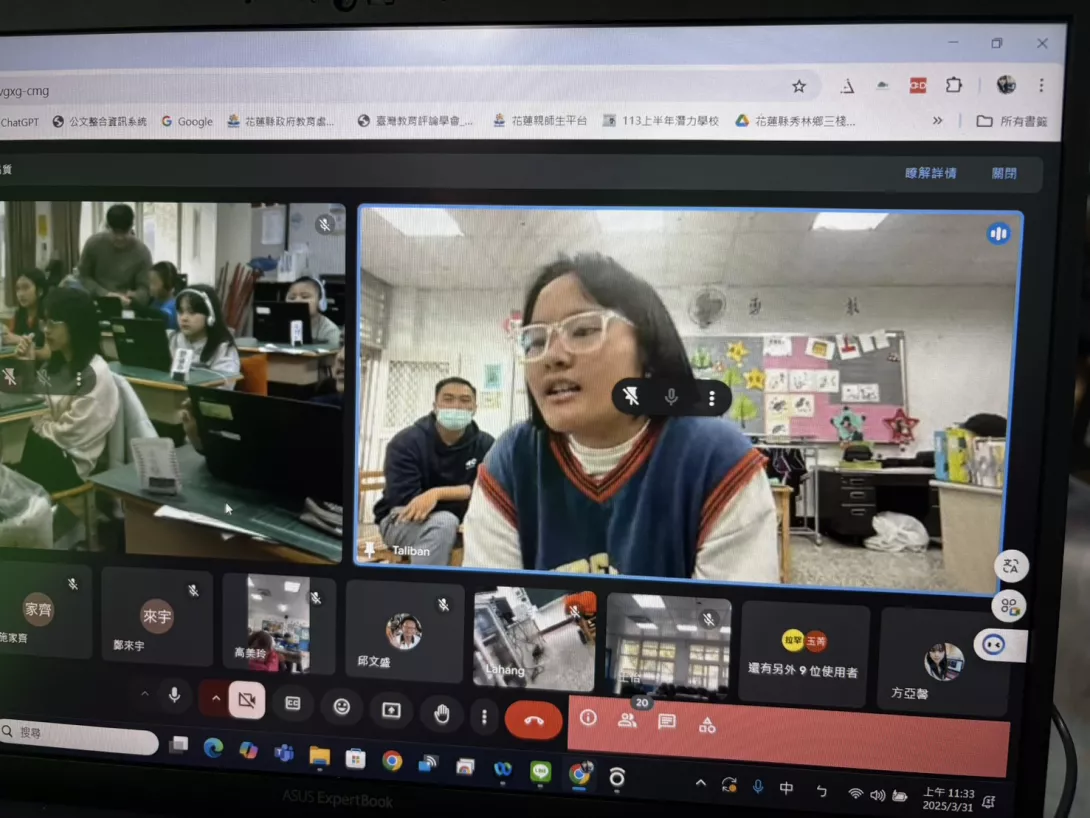Open the LINE app on the taskbar
Screen dimensions: 1090x818
point(540,771)
